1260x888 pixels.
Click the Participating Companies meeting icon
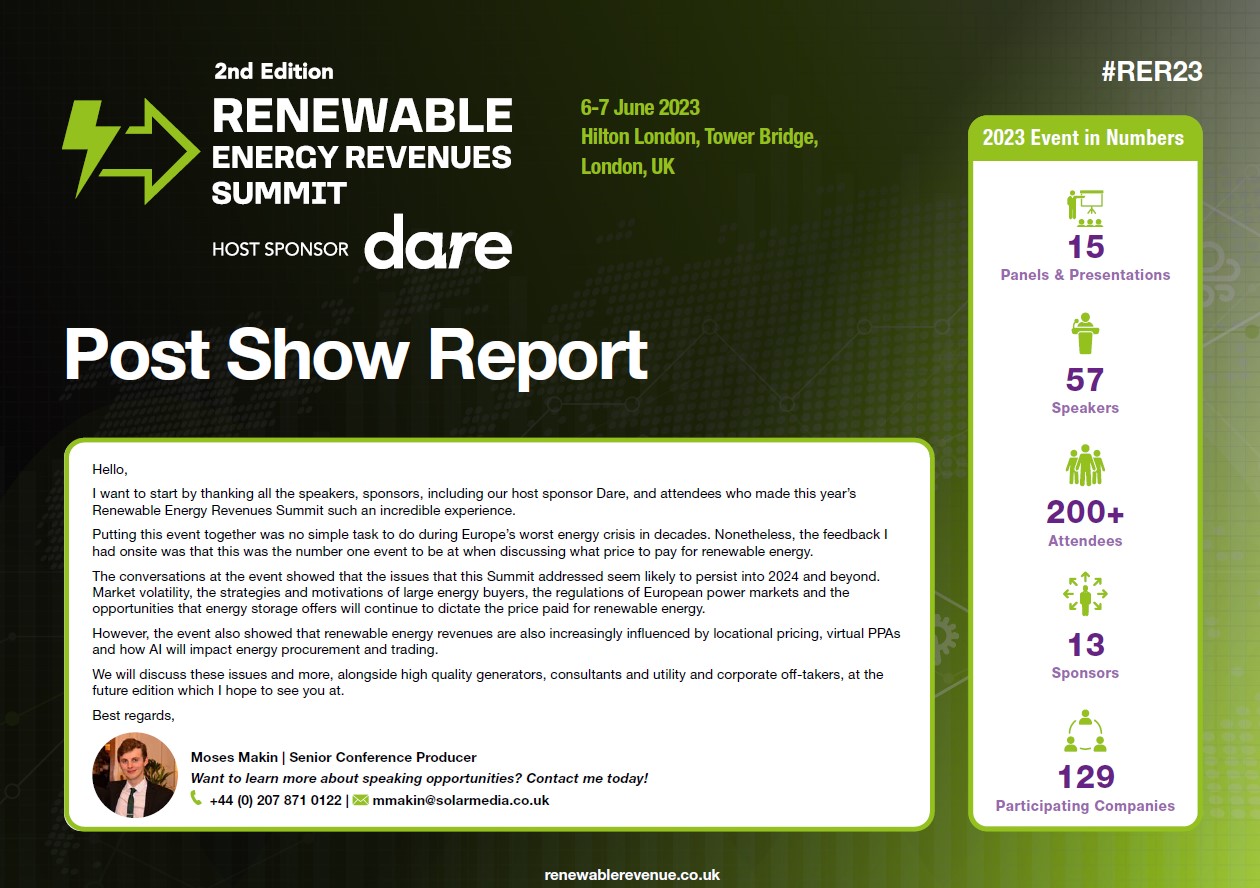[x=1085, y=731]
